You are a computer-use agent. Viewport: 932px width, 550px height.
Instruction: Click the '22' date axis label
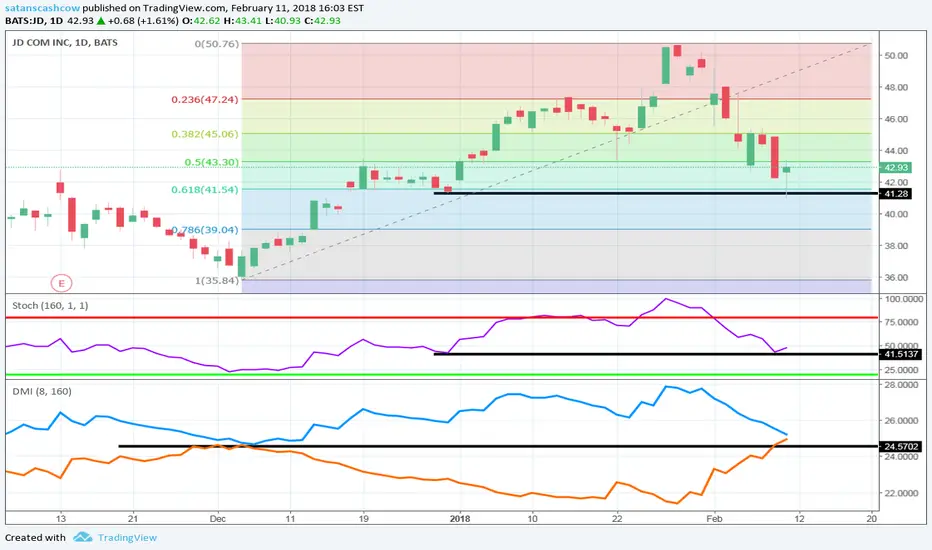(x=617, y=518)
